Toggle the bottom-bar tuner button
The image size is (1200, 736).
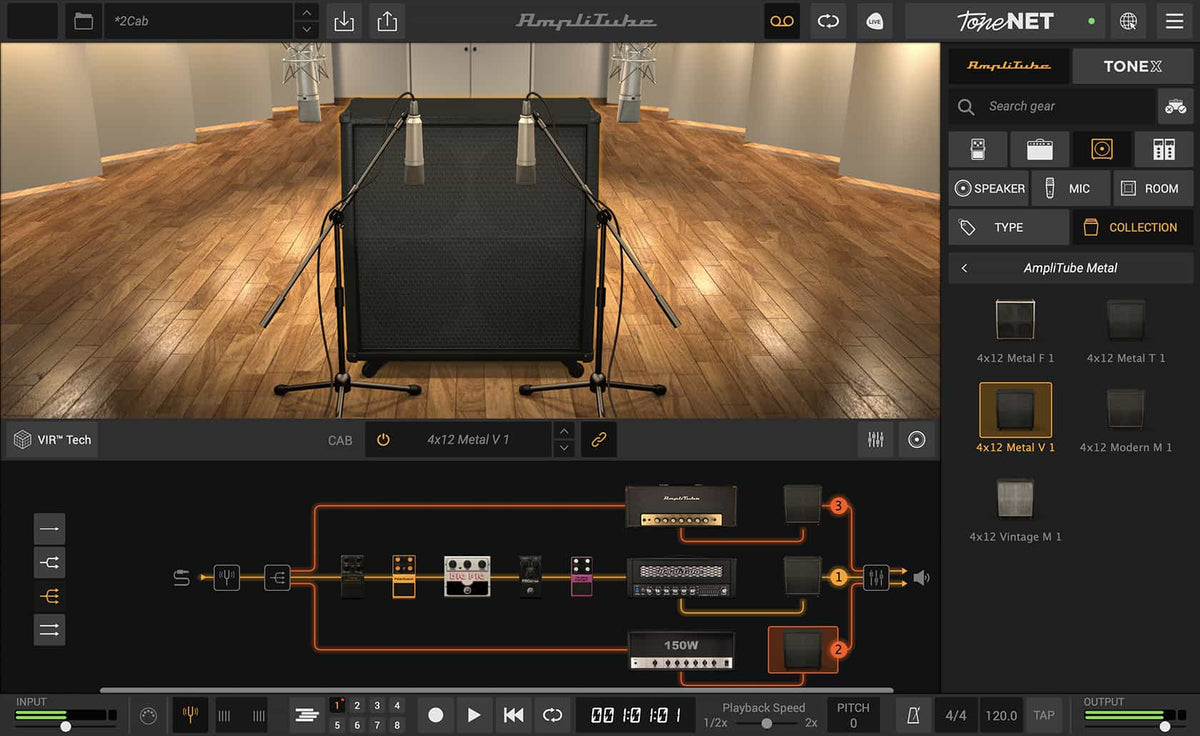tap(190, 715)
